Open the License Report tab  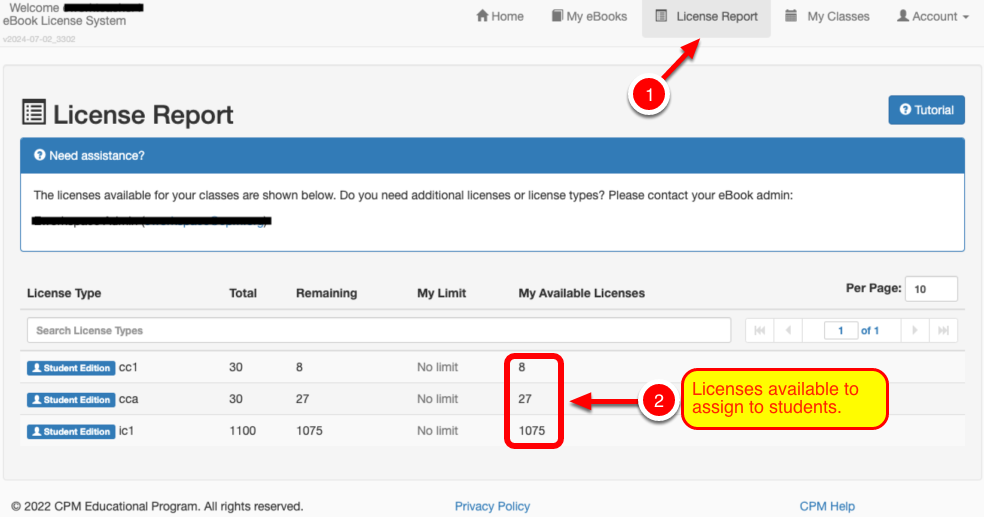pyautogui.click(x=706, y=17)
